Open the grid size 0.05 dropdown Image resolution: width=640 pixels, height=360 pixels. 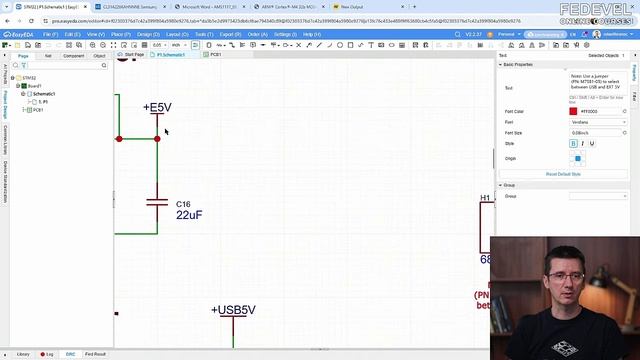pos(160,45)
